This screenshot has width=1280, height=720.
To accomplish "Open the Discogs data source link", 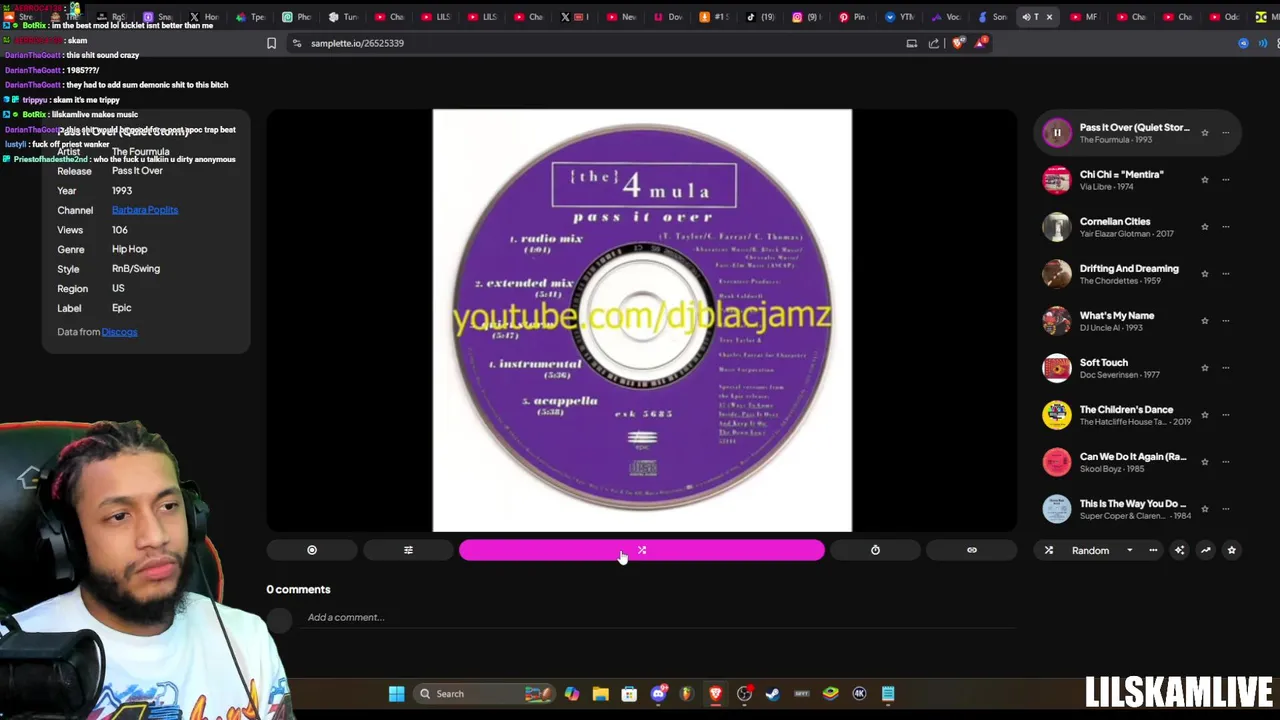I will pos(119,332).
